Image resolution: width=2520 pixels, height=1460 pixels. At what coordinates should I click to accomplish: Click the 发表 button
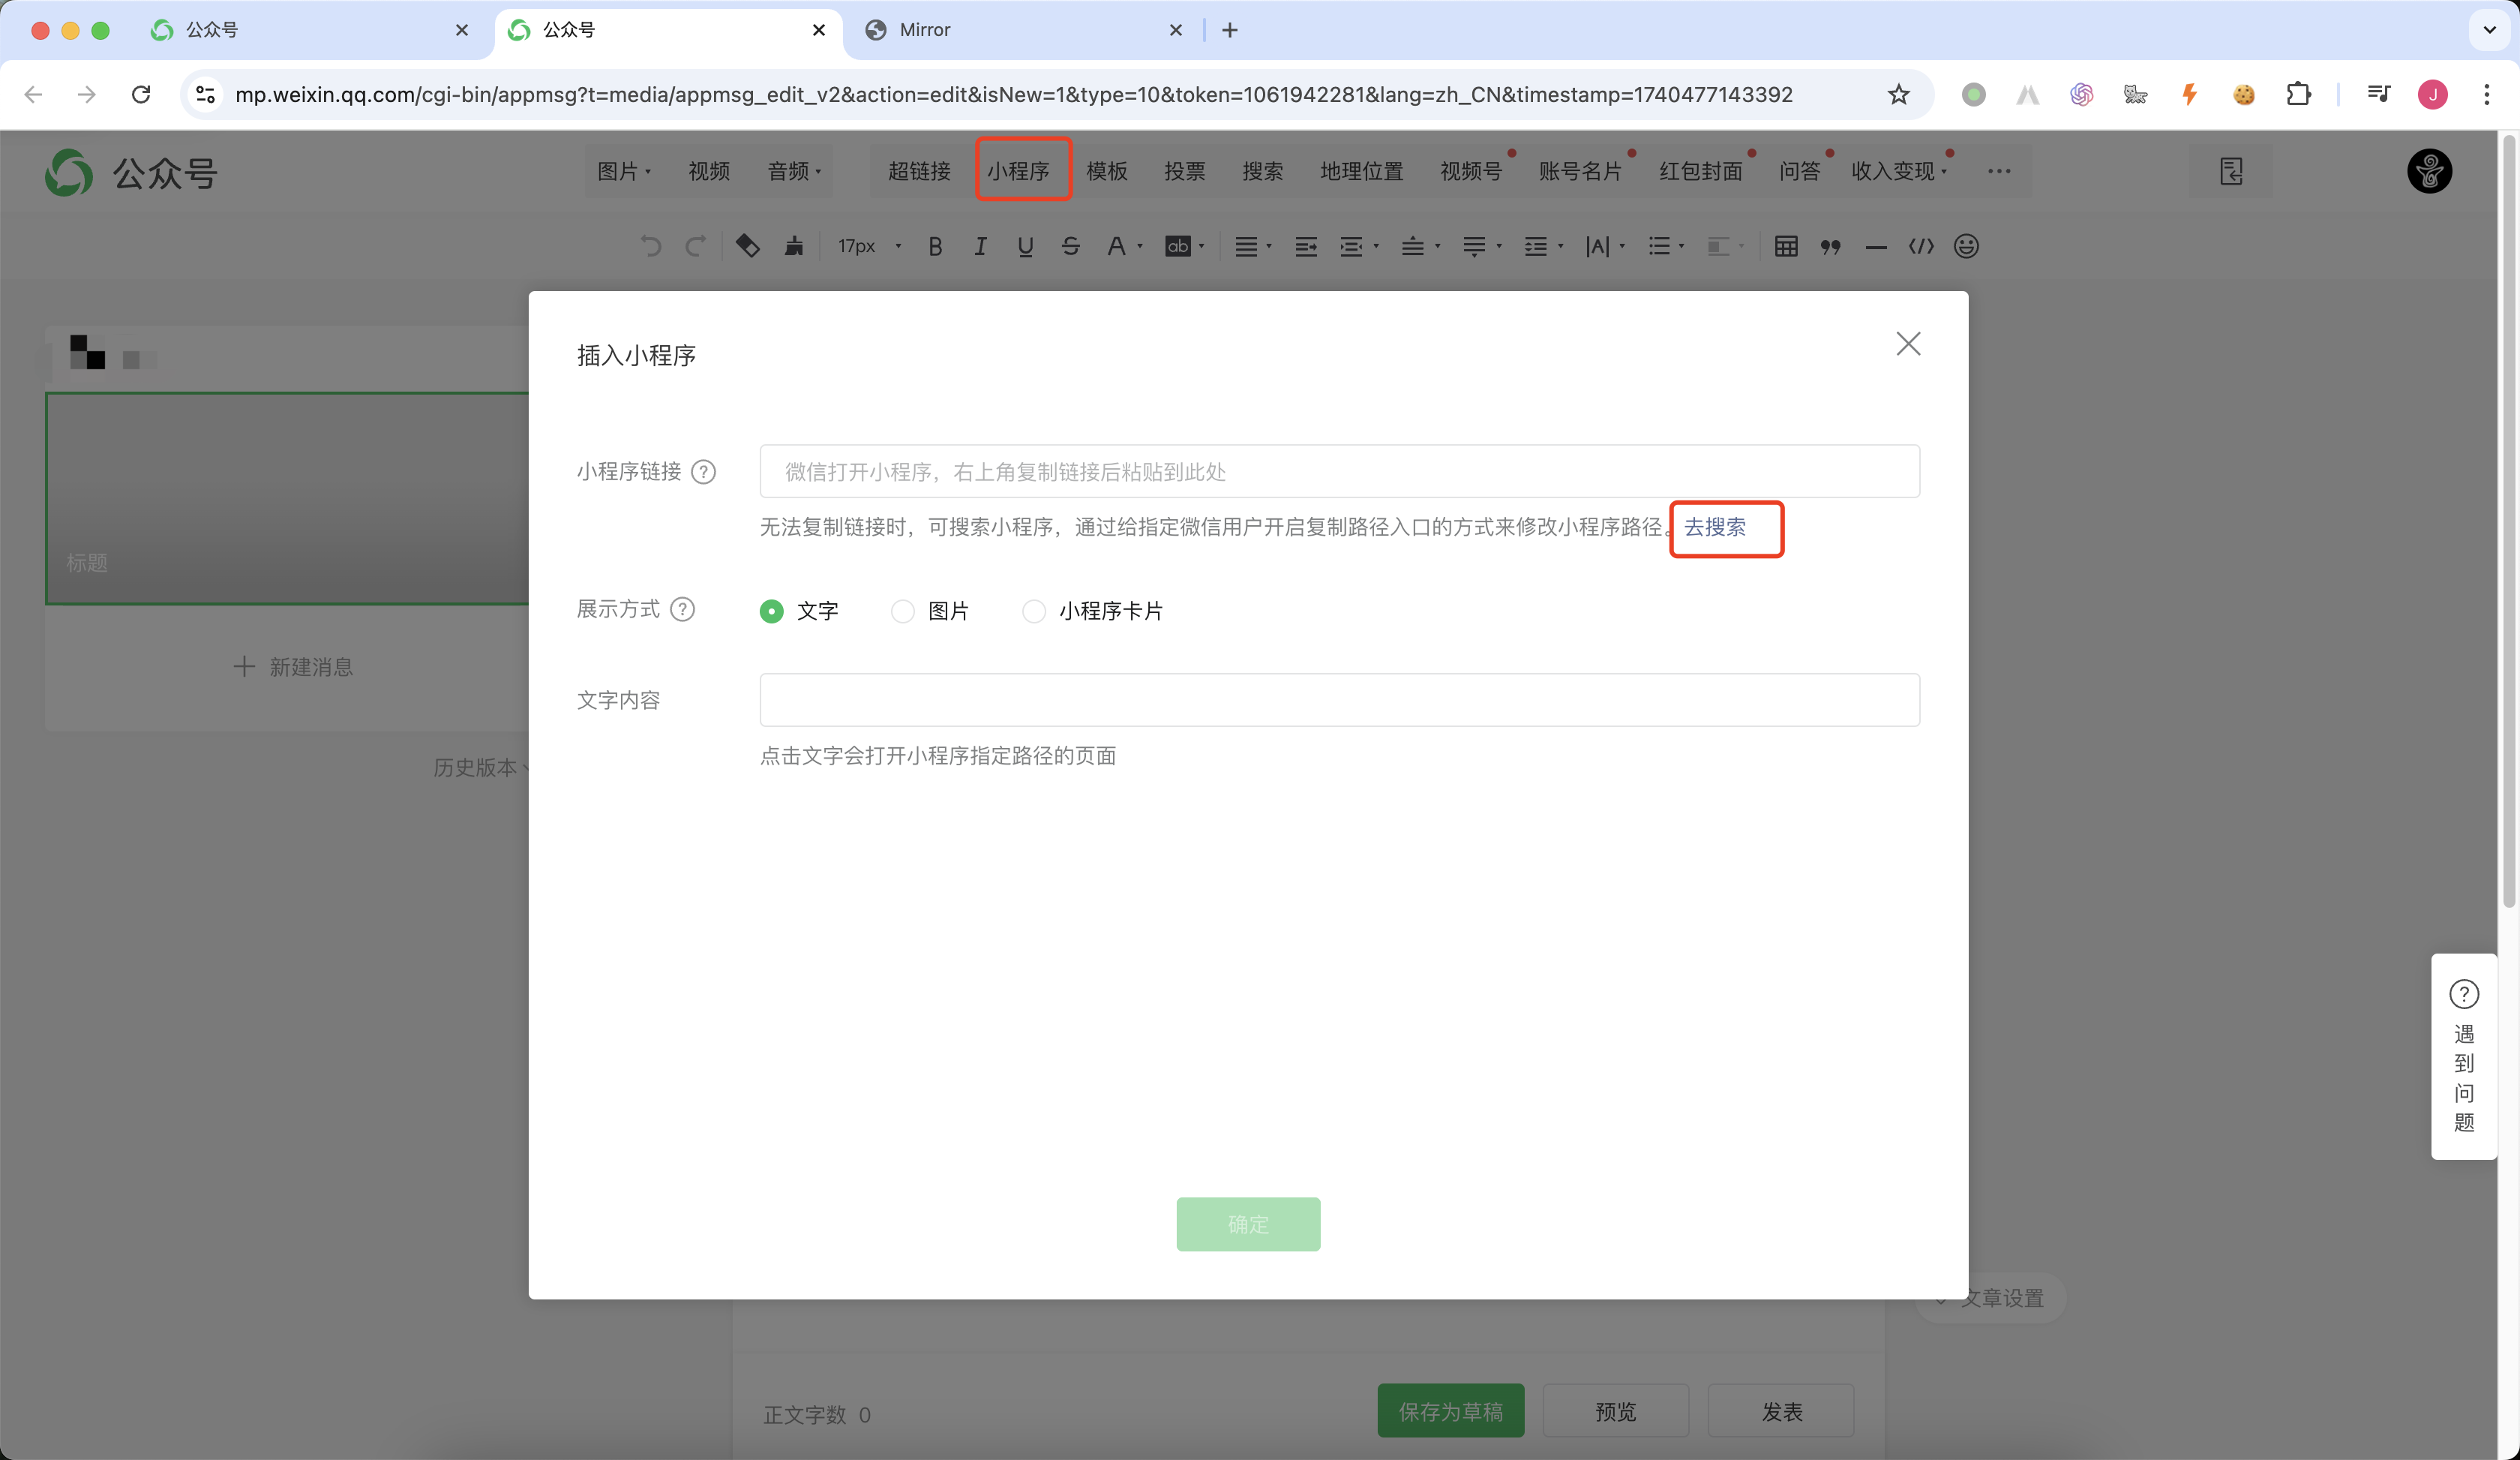click(x=1782, y=1411)
